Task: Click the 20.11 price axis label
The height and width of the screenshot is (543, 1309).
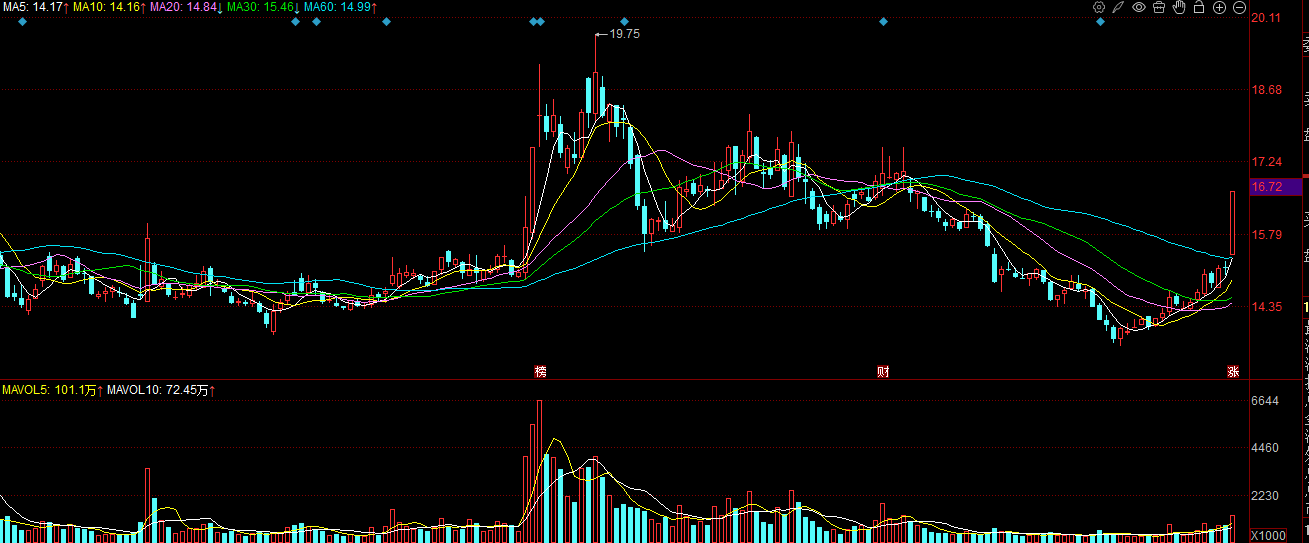Action: (x=1267, y=17)
